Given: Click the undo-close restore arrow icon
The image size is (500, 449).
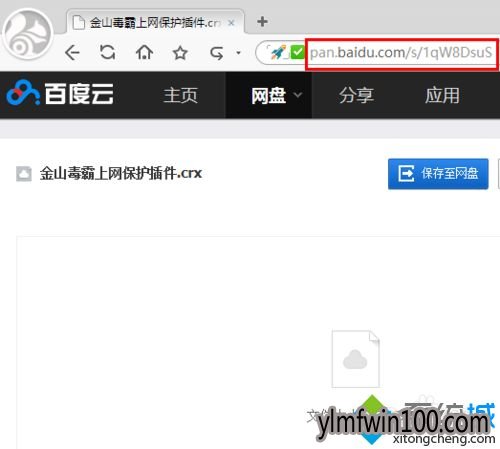Looking at the screenshot, I should 217,53.
